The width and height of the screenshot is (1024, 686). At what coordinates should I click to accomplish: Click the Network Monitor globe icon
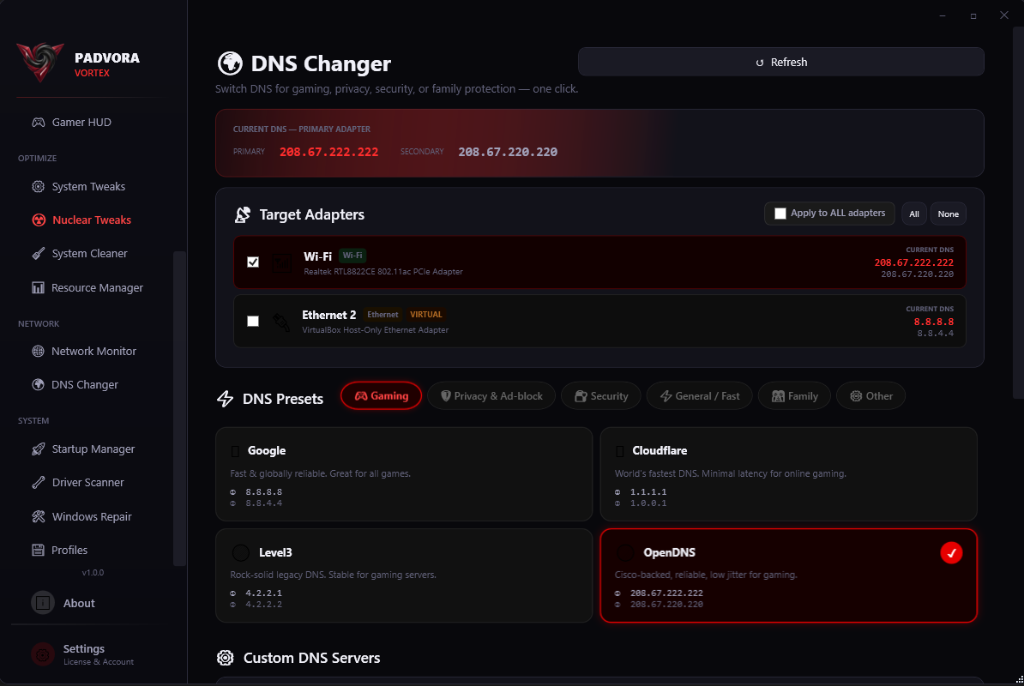(39, 351)
